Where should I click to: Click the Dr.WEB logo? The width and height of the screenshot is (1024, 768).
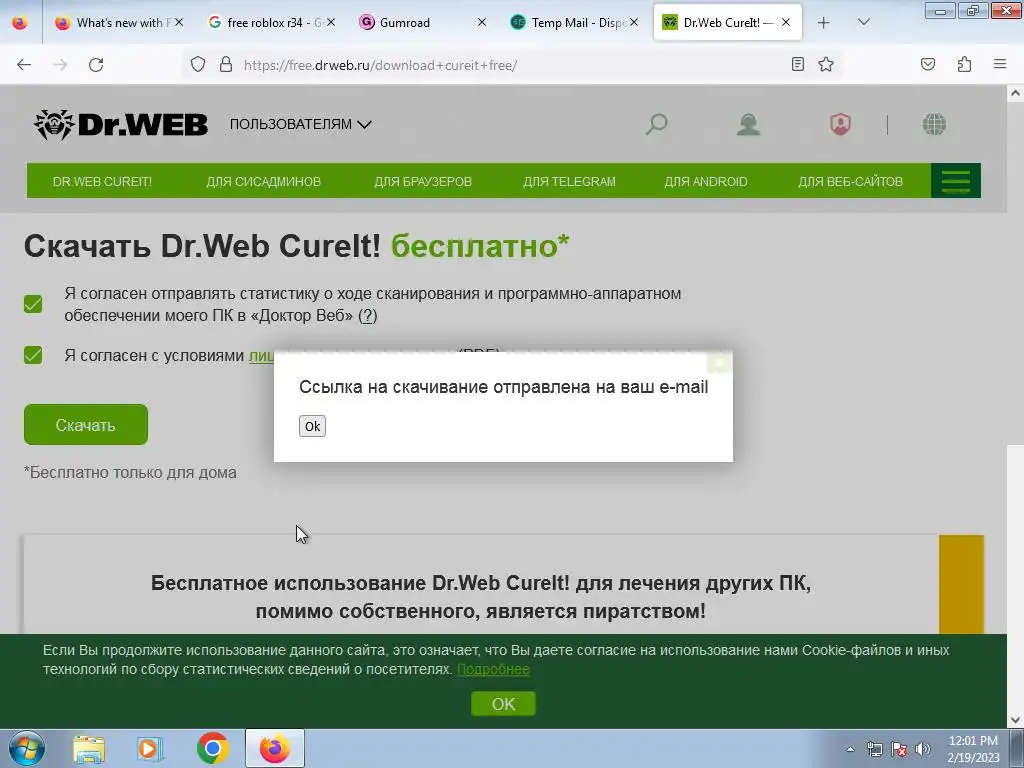121,124
